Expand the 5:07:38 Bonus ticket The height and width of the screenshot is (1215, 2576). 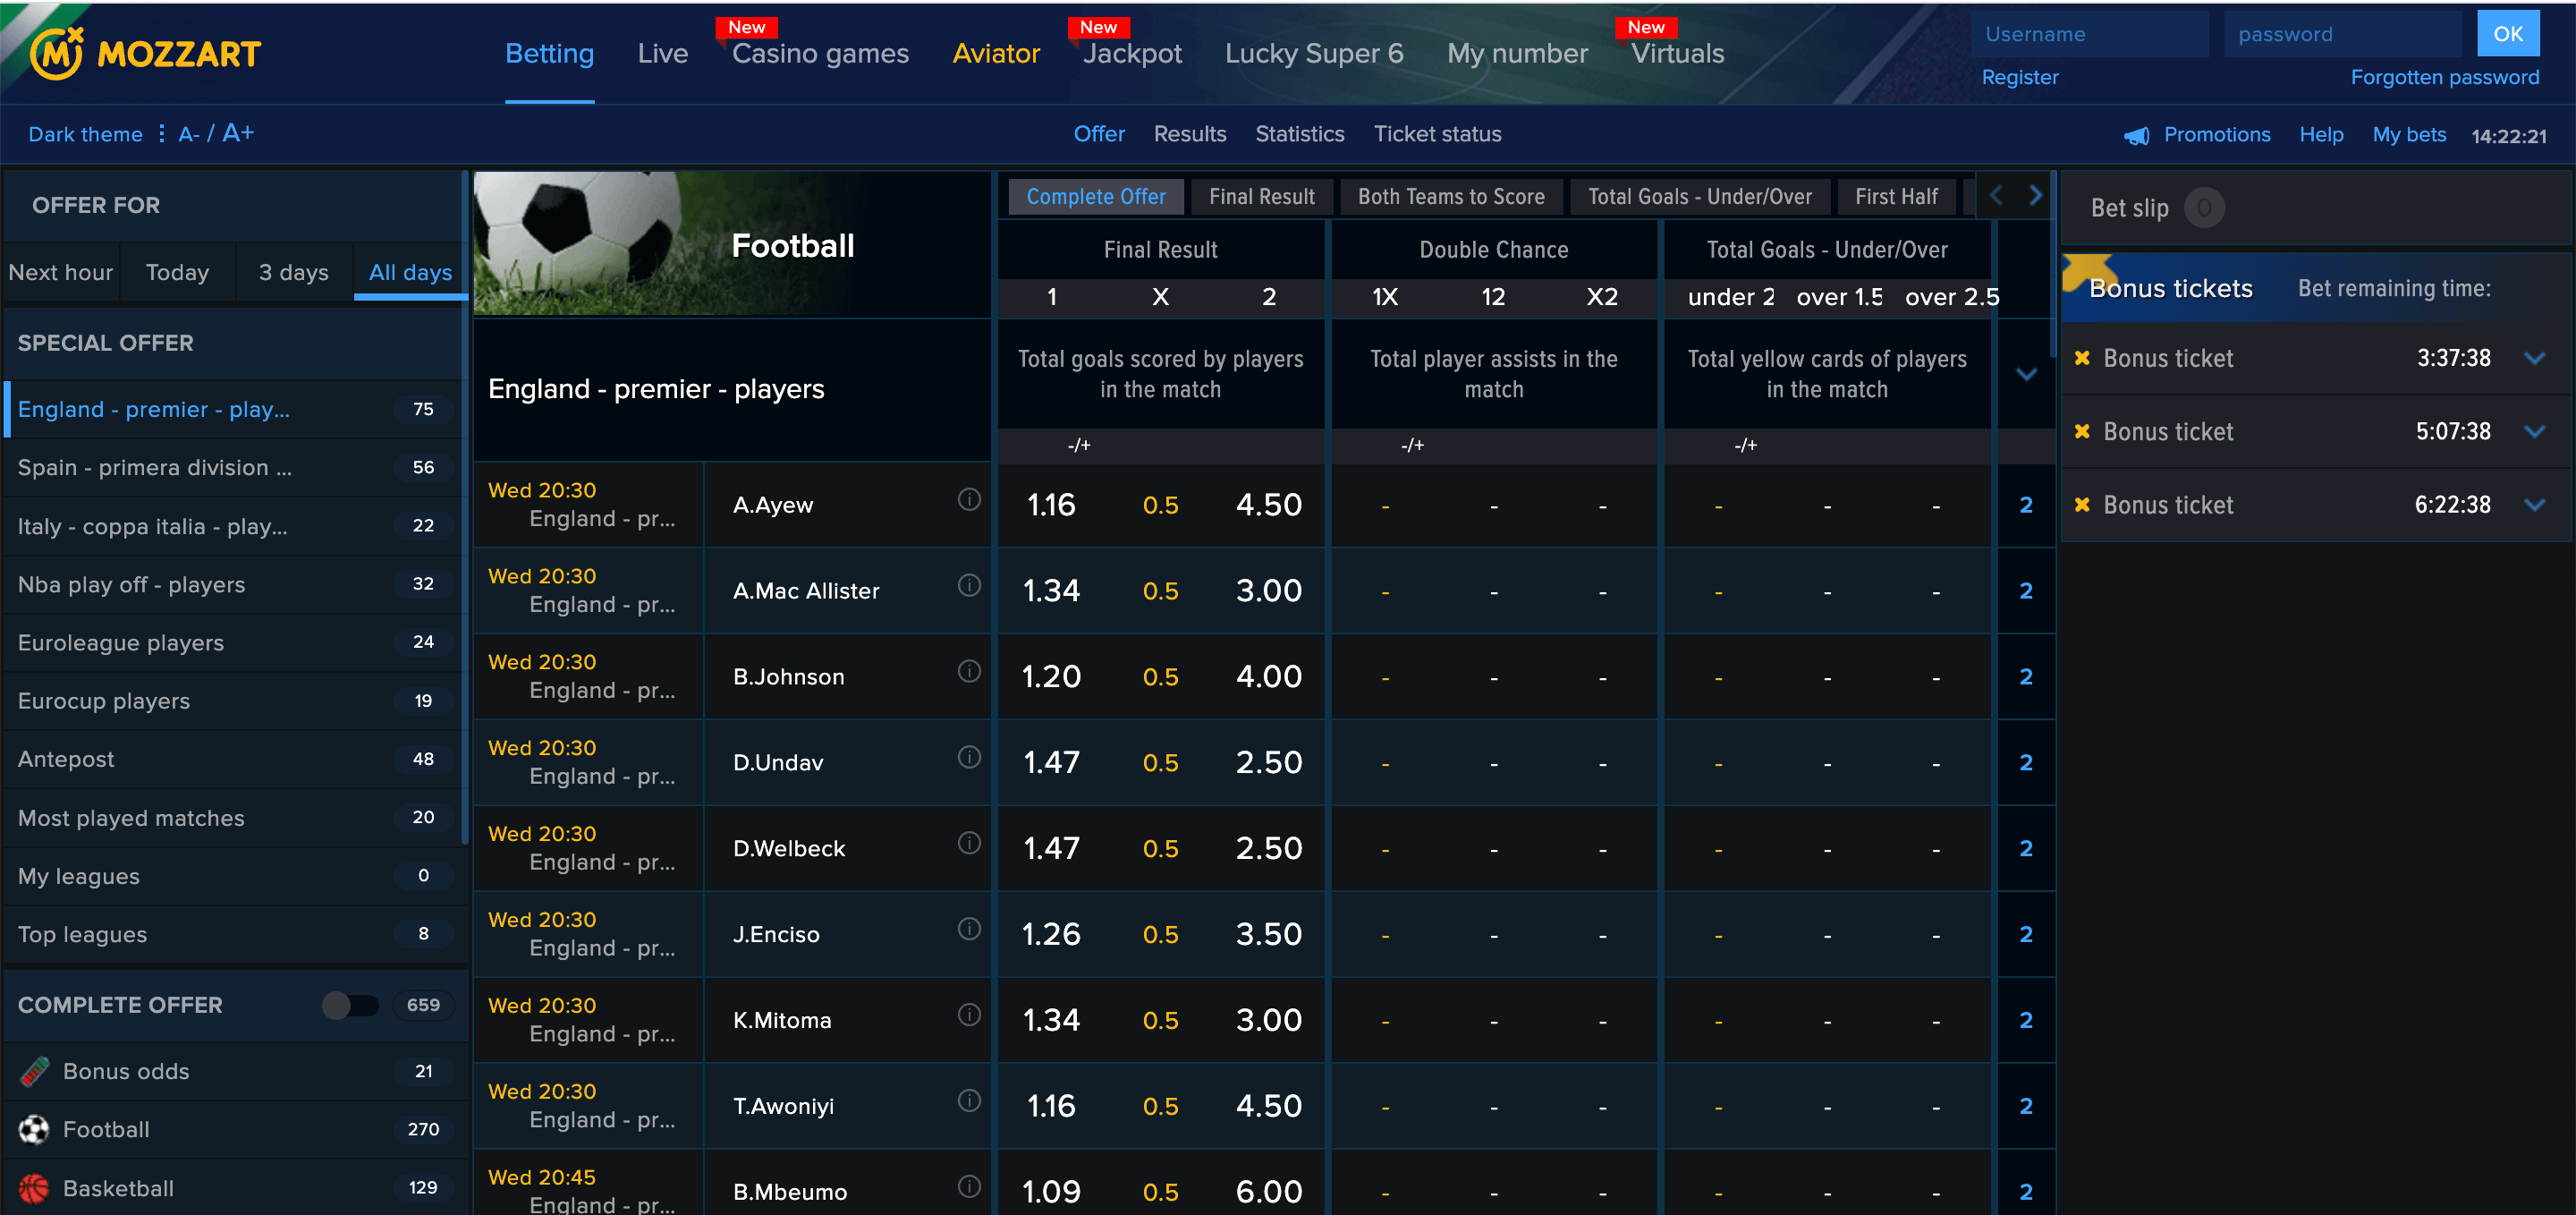(x=2534, y=431)
